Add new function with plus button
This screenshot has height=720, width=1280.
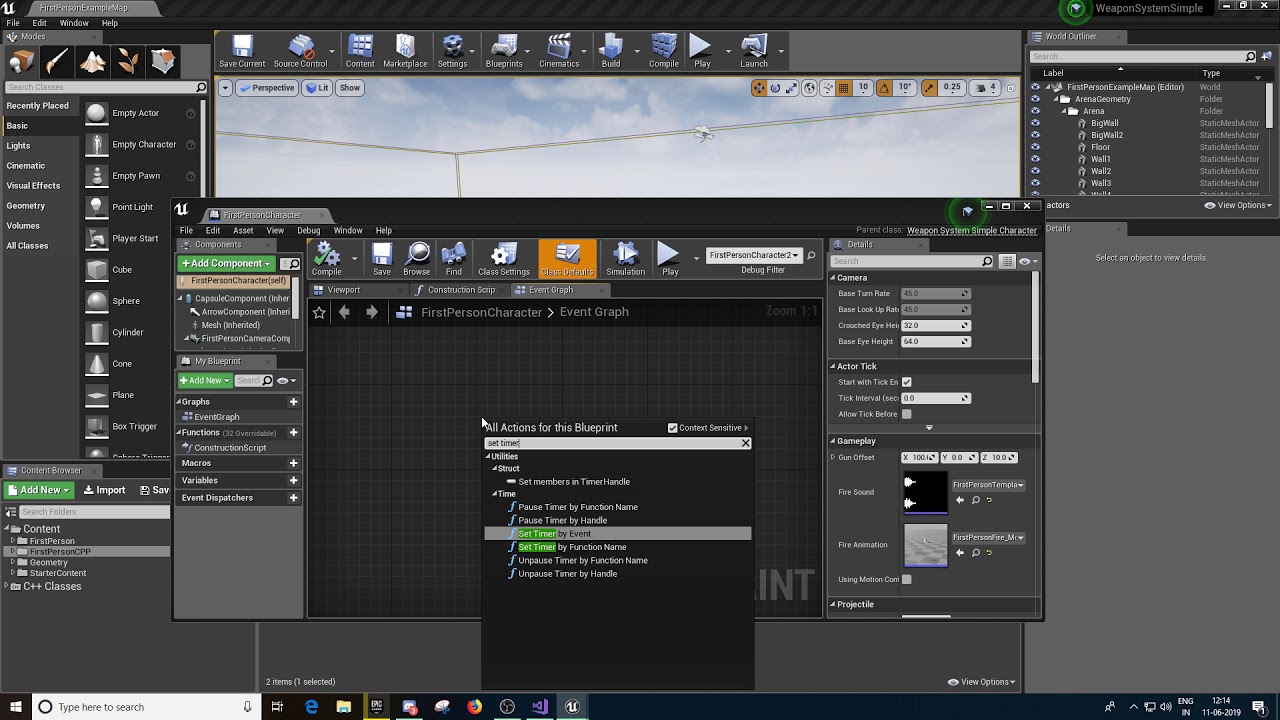click(293, 433)
